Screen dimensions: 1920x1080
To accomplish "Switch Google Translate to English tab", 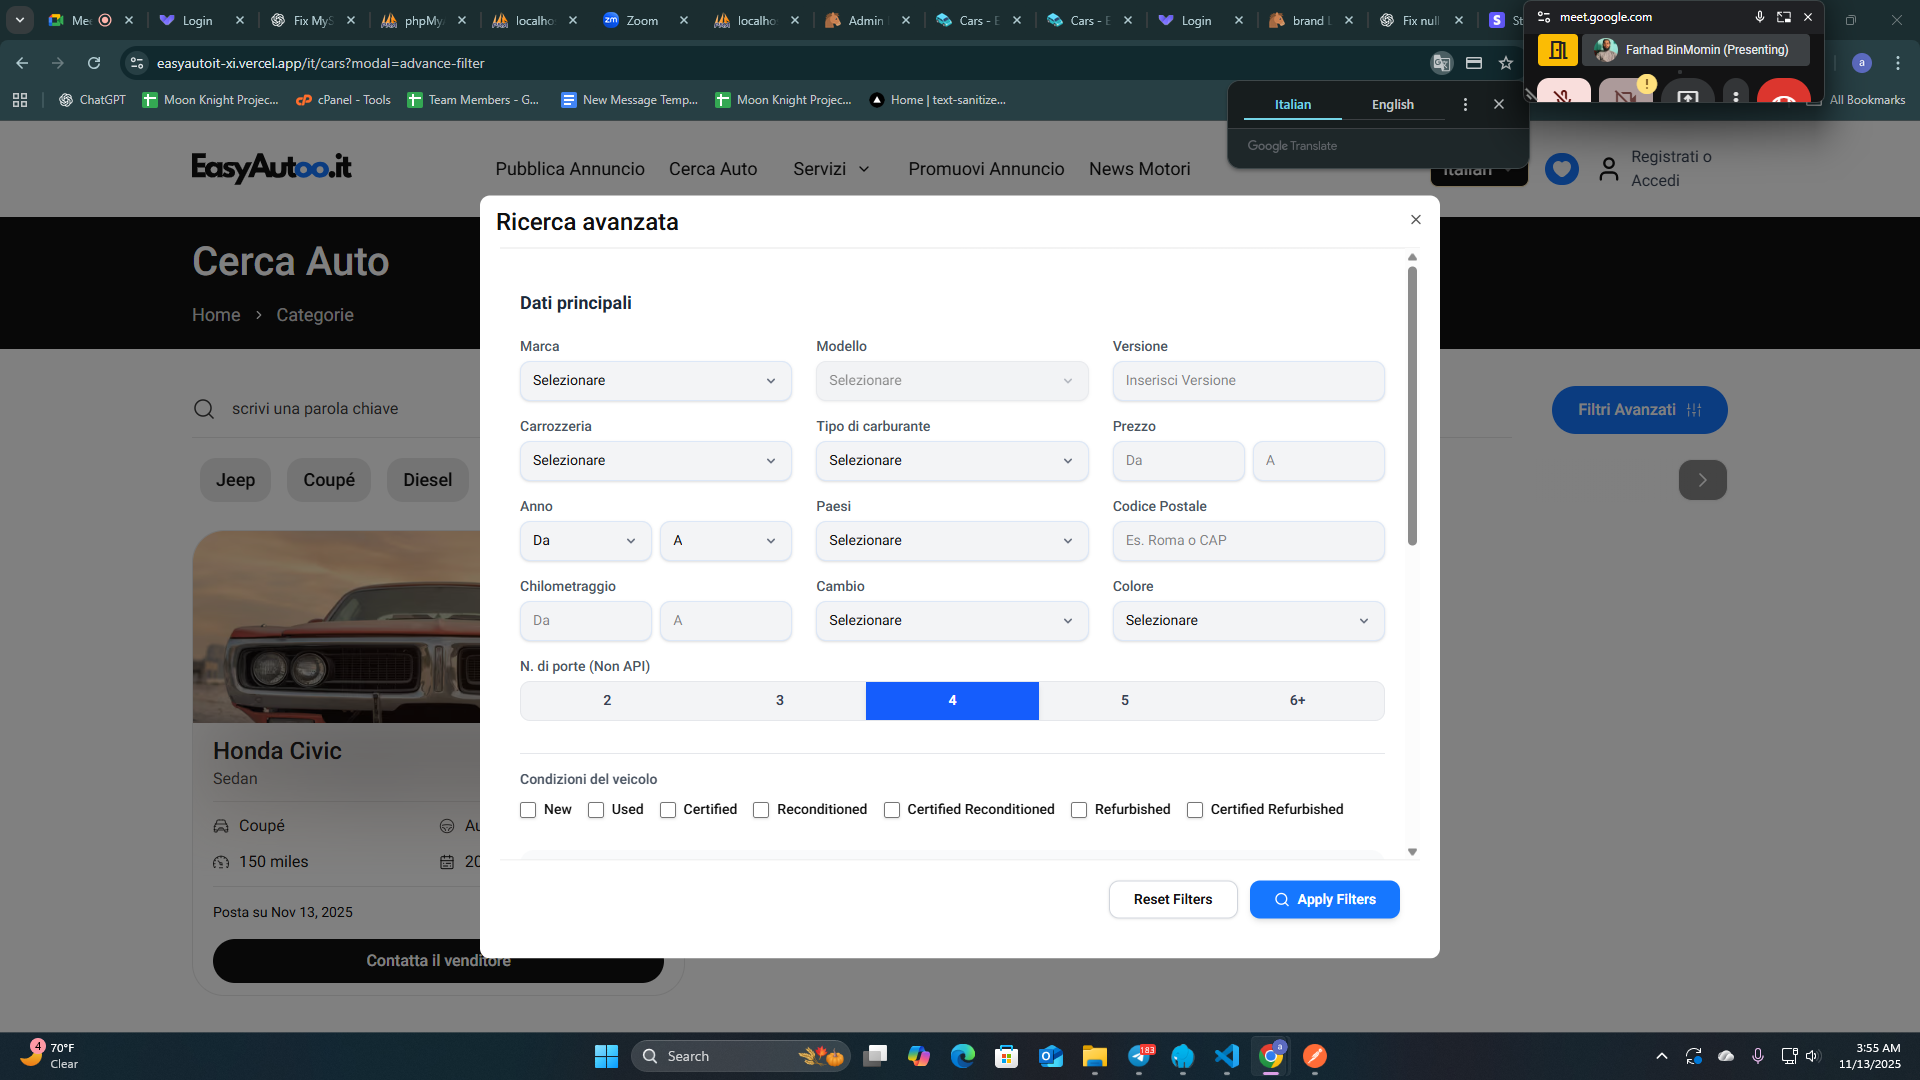I will coord(1392,105).
